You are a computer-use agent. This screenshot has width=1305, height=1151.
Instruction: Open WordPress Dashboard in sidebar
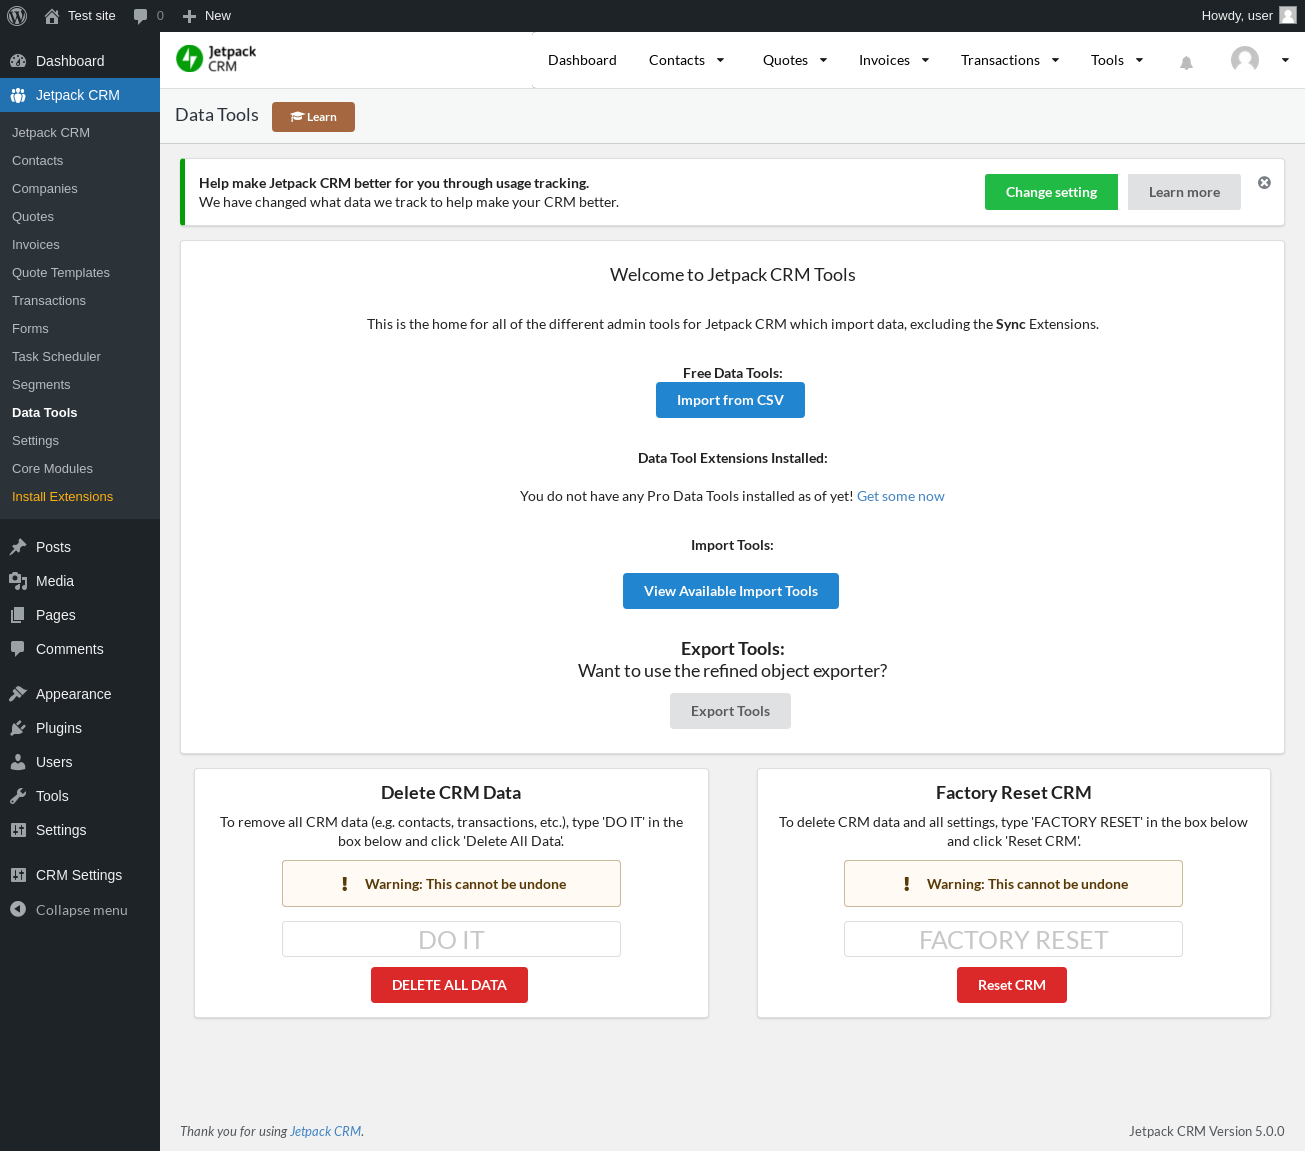point(80,61)
